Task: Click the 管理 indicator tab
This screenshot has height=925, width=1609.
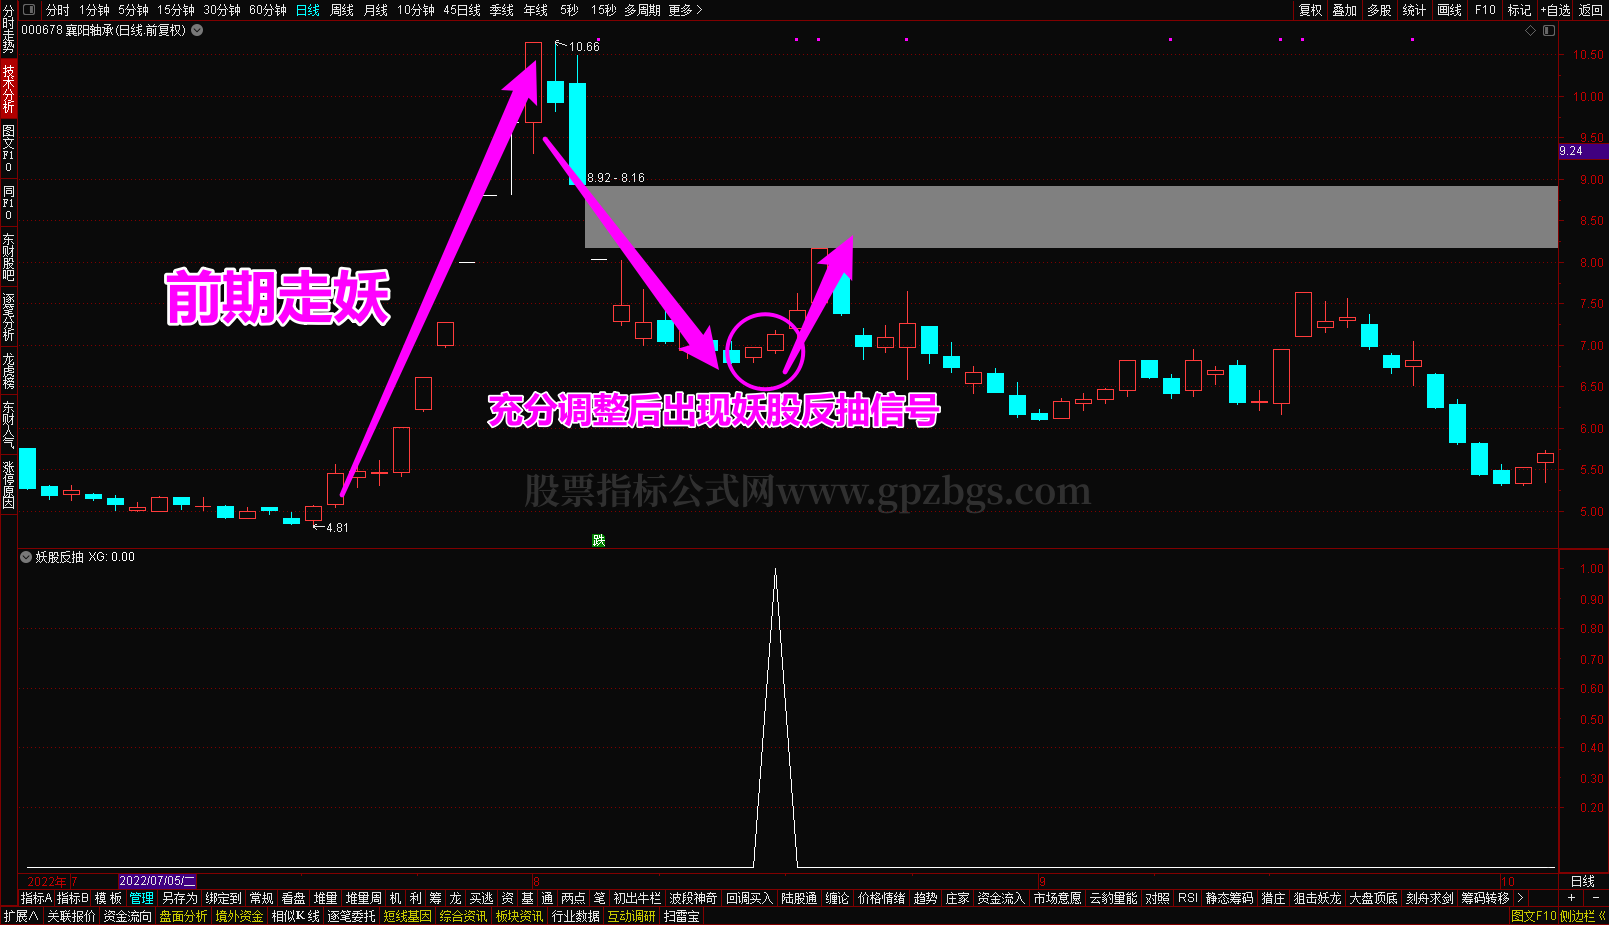Action: coord(142,898)
